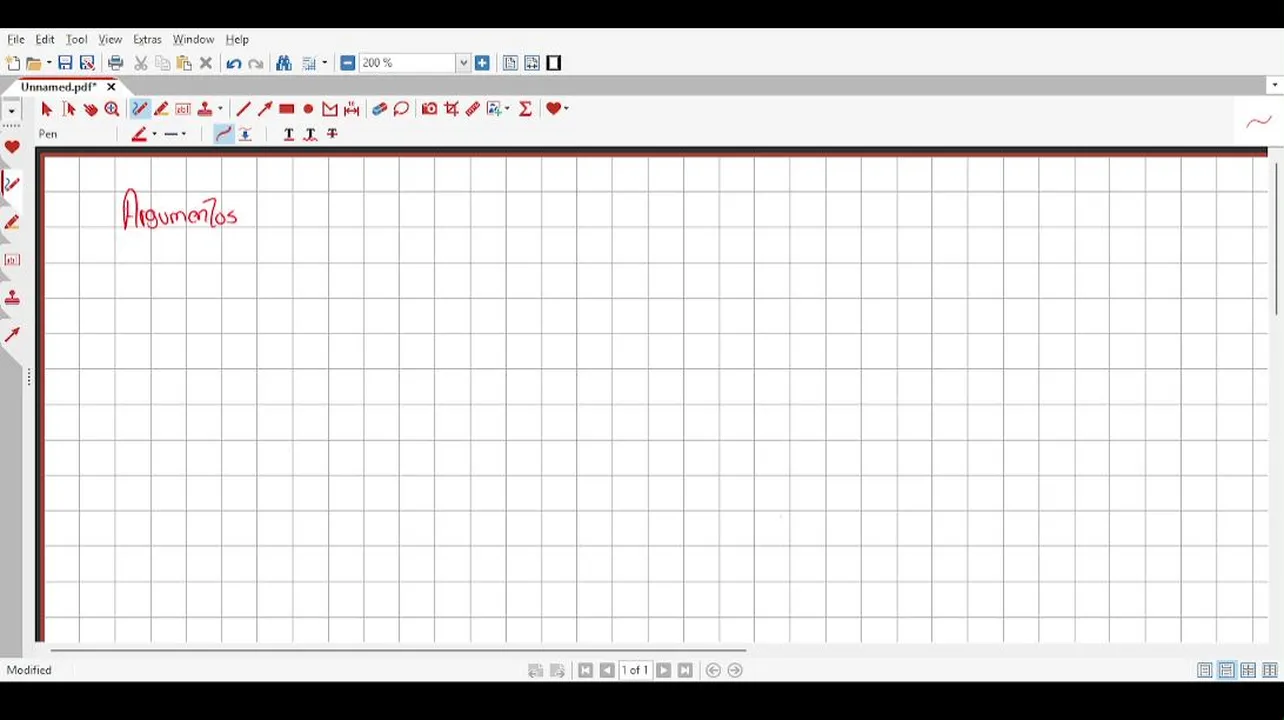Take a snapshot with the camera tool

pos(429,109)
